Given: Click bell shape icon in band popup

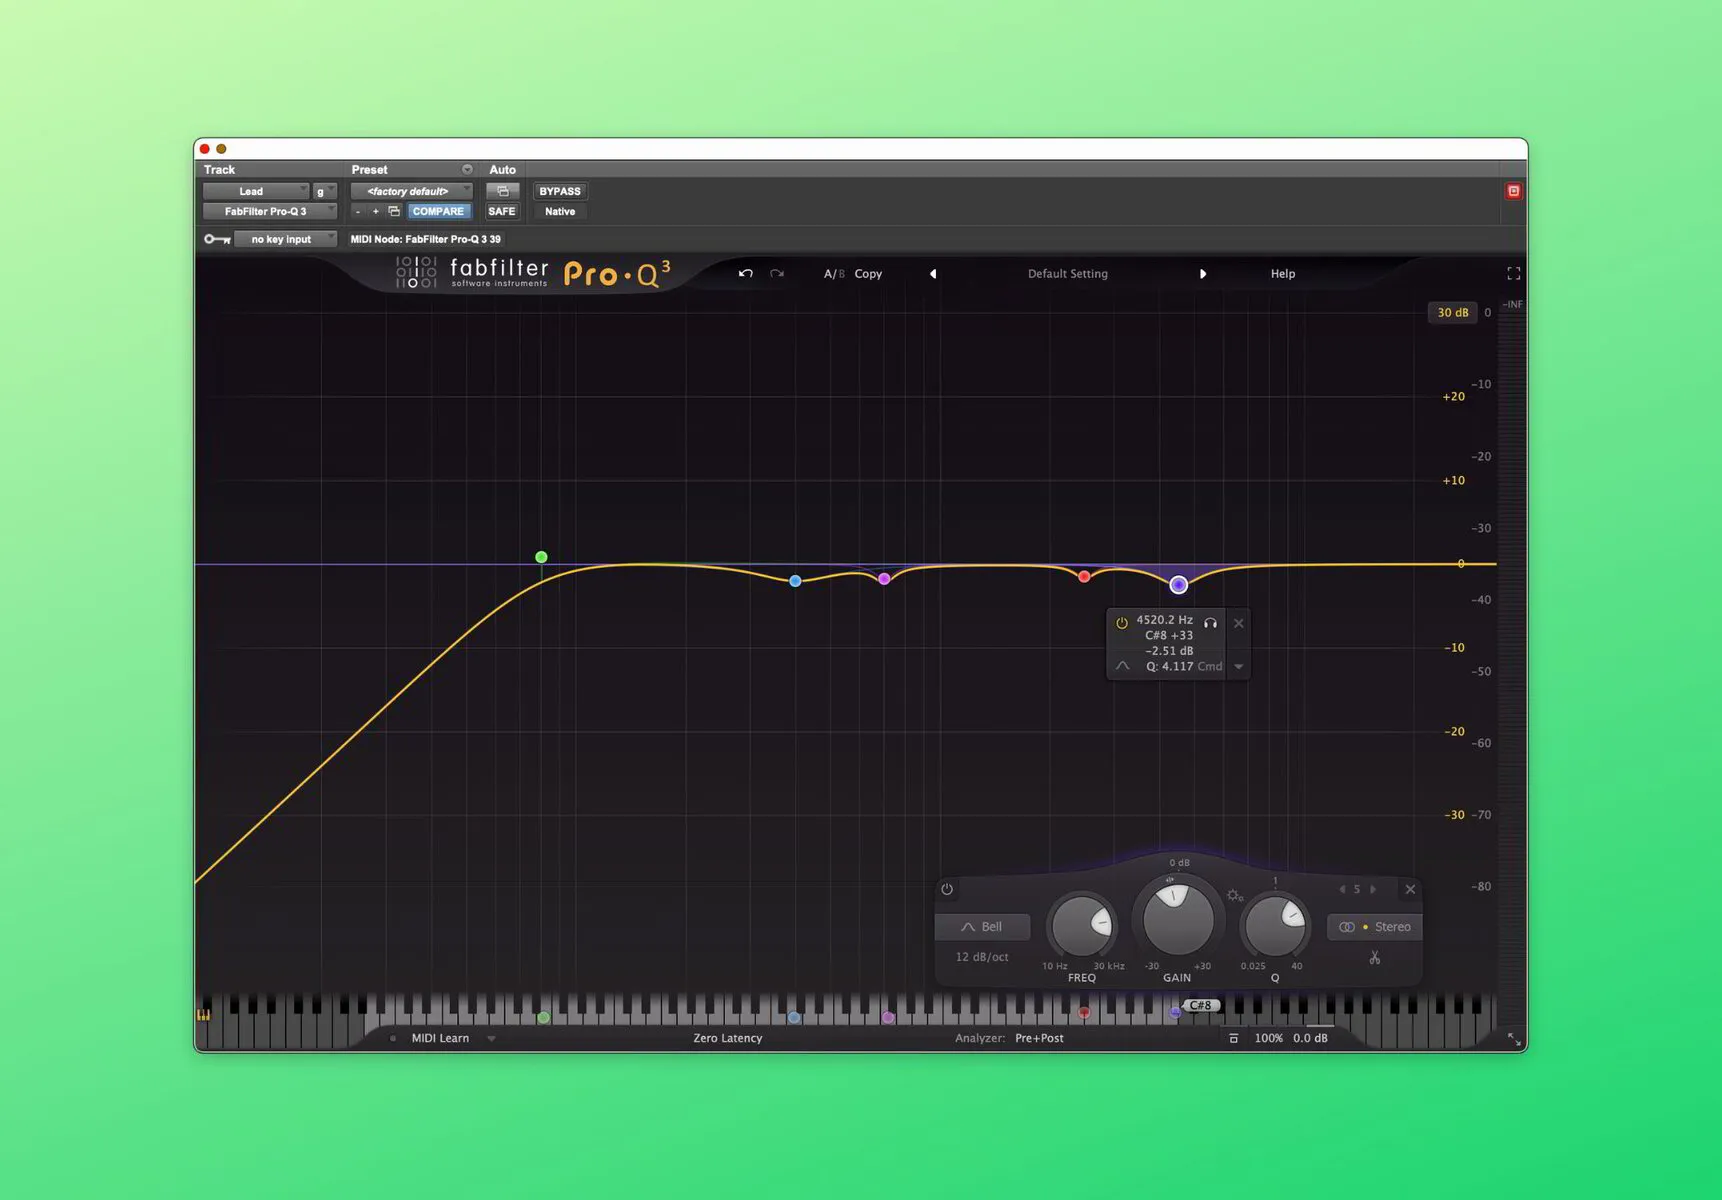Looking at the screenshot, I should (x=1122, y=666).
